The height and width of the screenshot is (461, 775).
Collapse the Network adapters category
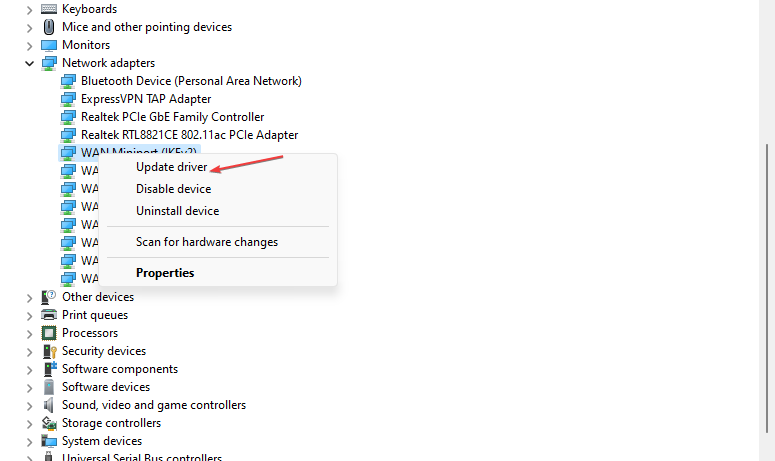pyautogui.click(x=29, y=63)
